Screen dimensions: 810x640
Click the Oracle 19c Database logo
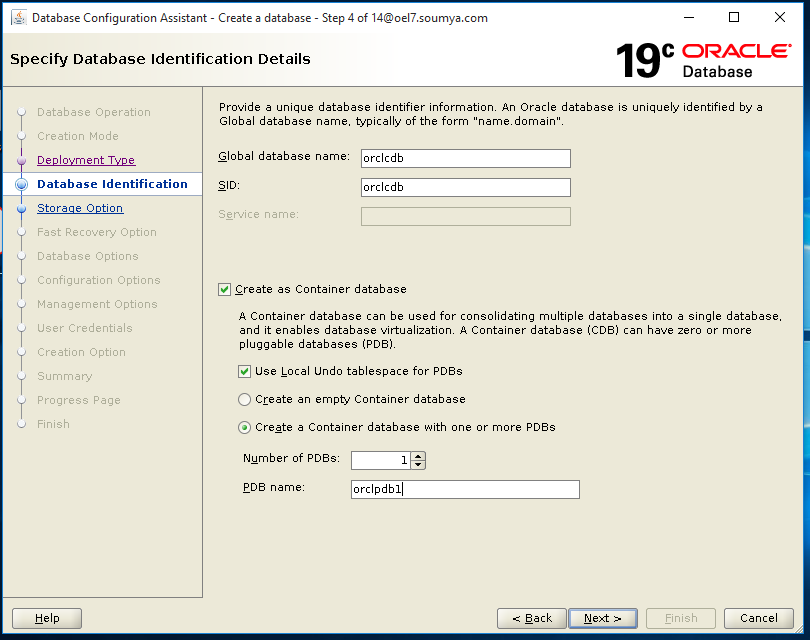point(703,60)
